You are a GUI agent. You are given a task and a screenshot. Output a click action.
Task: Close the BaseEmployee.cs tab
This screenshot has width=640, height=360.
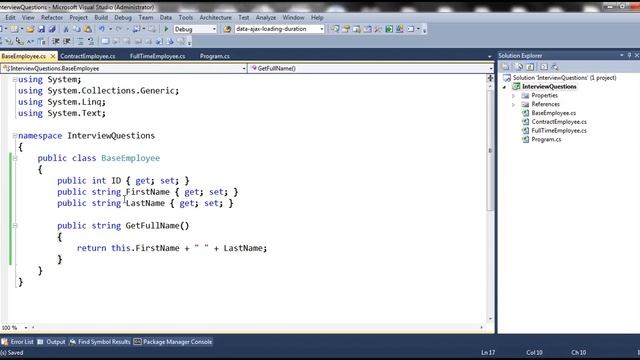point(53,56)
